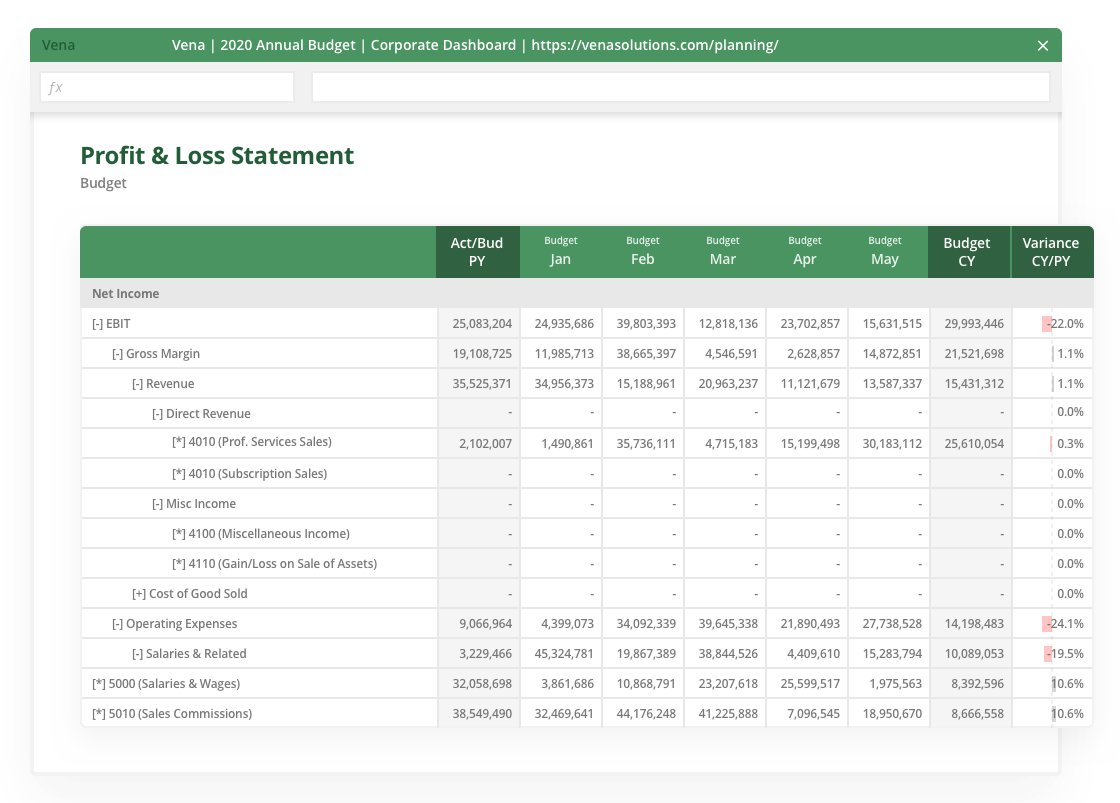The image size is (1120, 803).
Task: Collapse the Misc Income group
Action: (157, 503)
